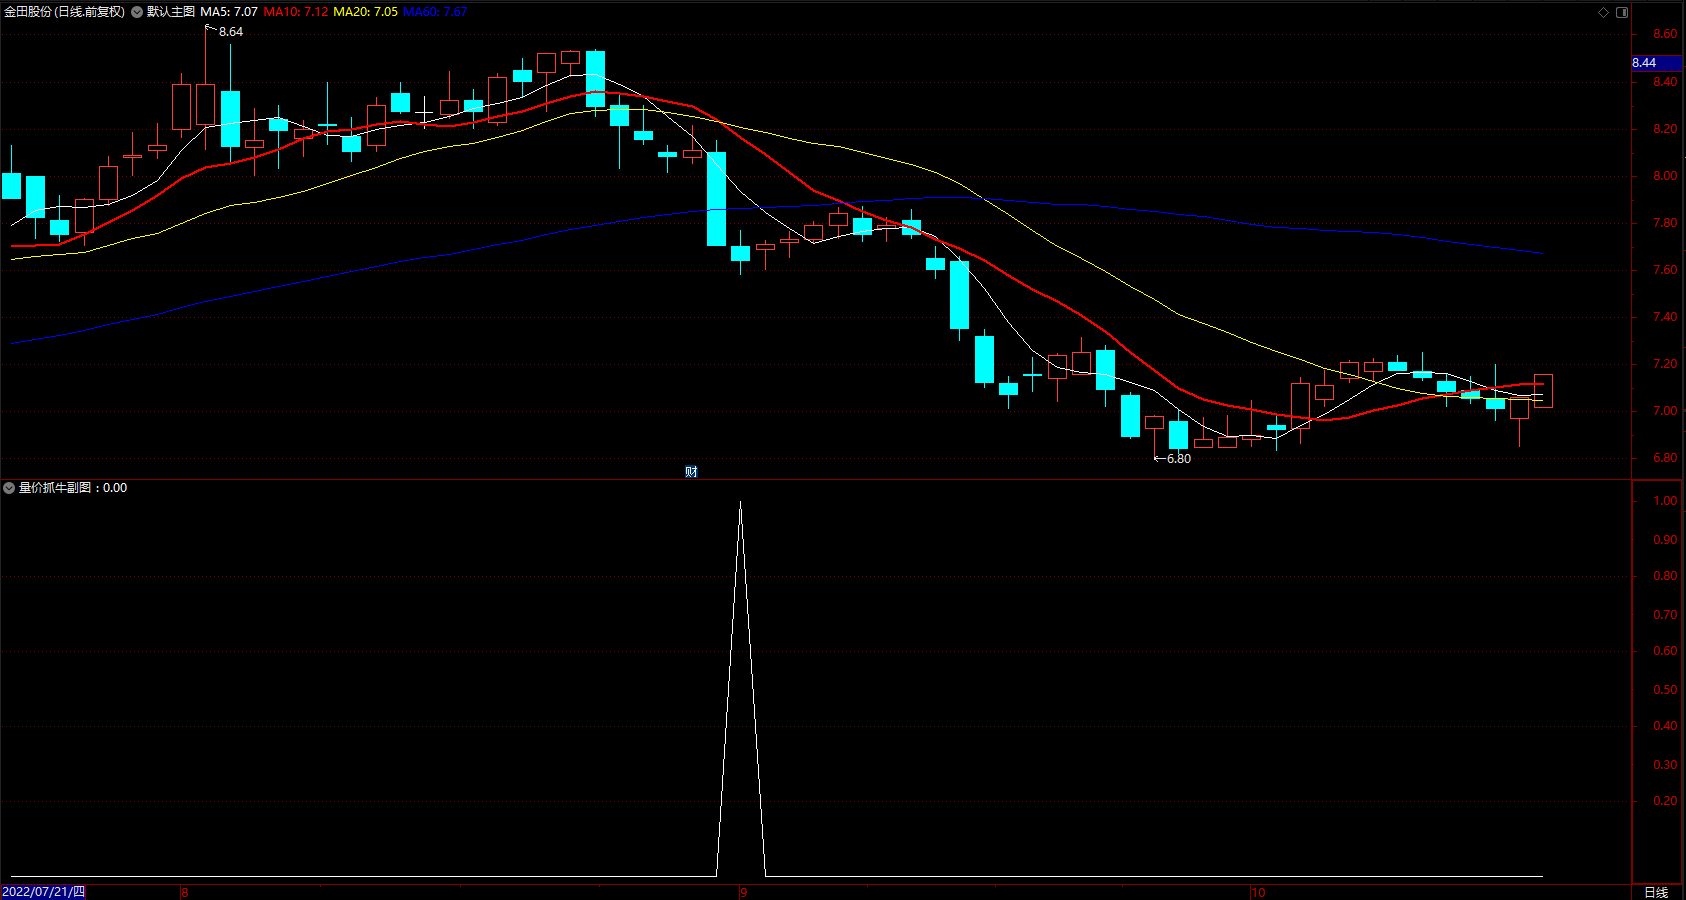
Task: Click the 6.80 price axis label
Action: click(1665, 458)
